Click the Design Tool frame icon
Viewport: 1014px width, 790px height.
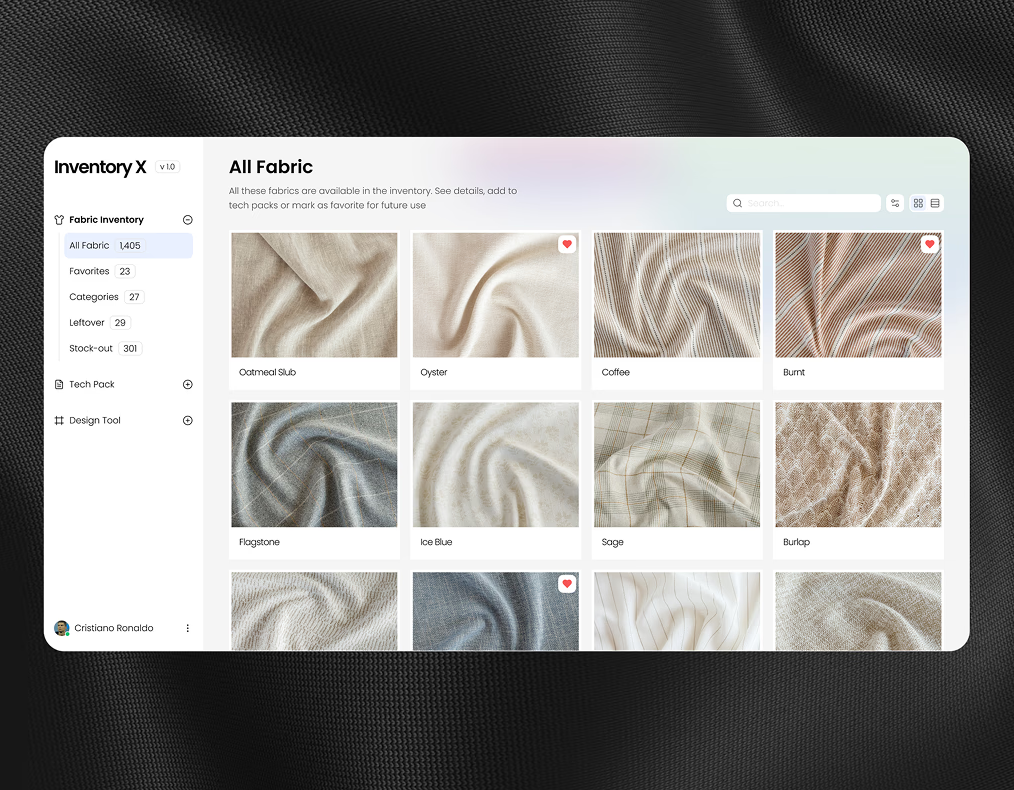click(59, 421)
